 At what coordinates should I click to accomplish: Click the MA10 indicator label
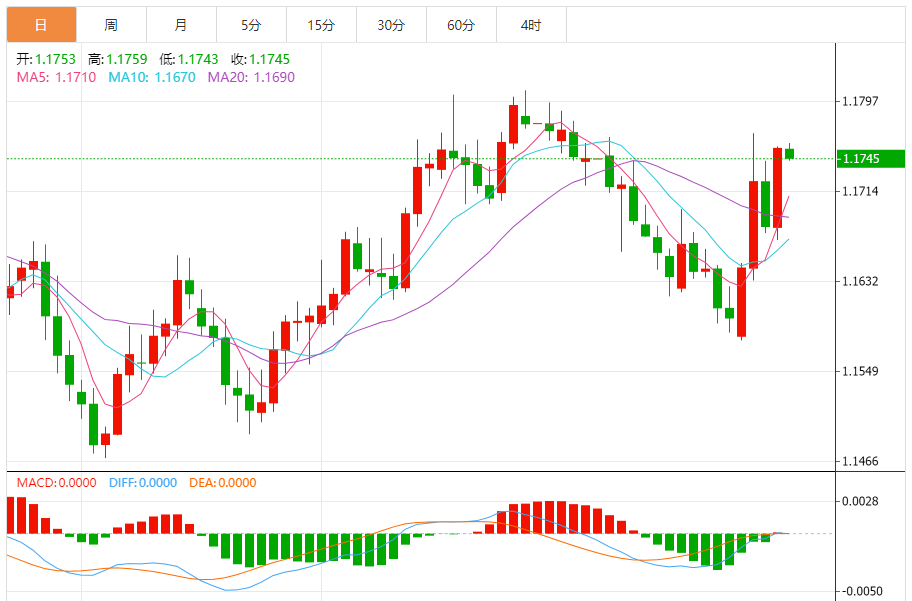tap(152, 77)
